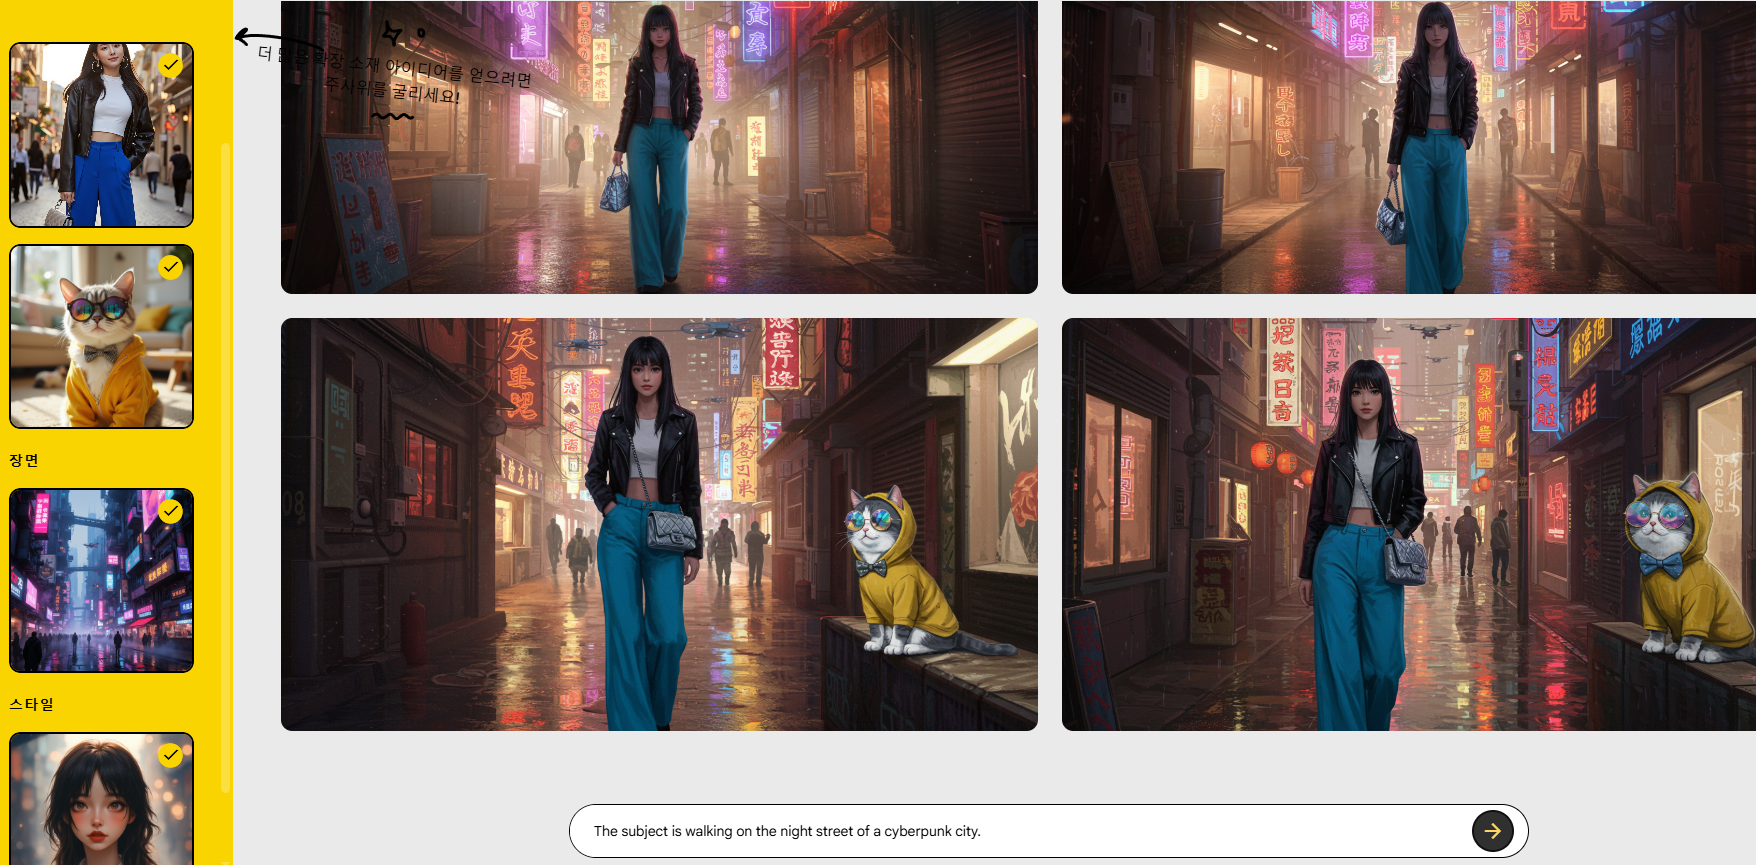The image size is (1756, 865).
Task: Toggle the checkmark on the woman subject thumbnail
Action: tap(171, 65)
